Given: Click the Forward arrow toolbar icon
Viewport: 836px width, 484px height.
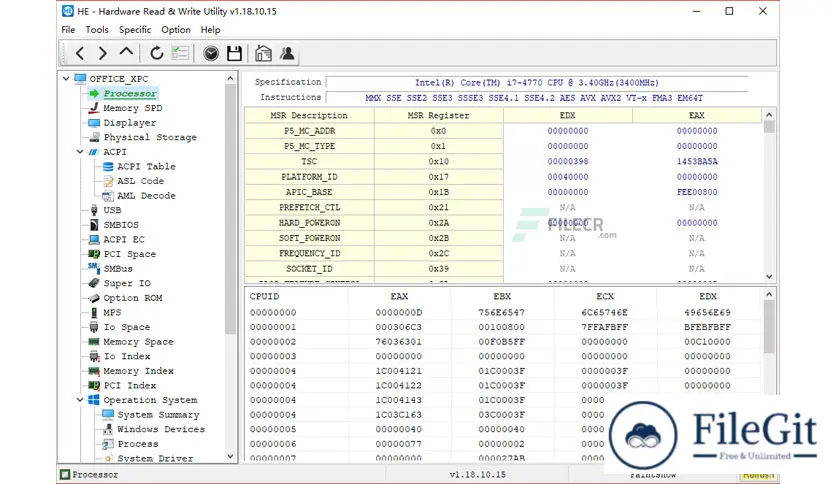Looking at the screenshot, I should 102,53.
